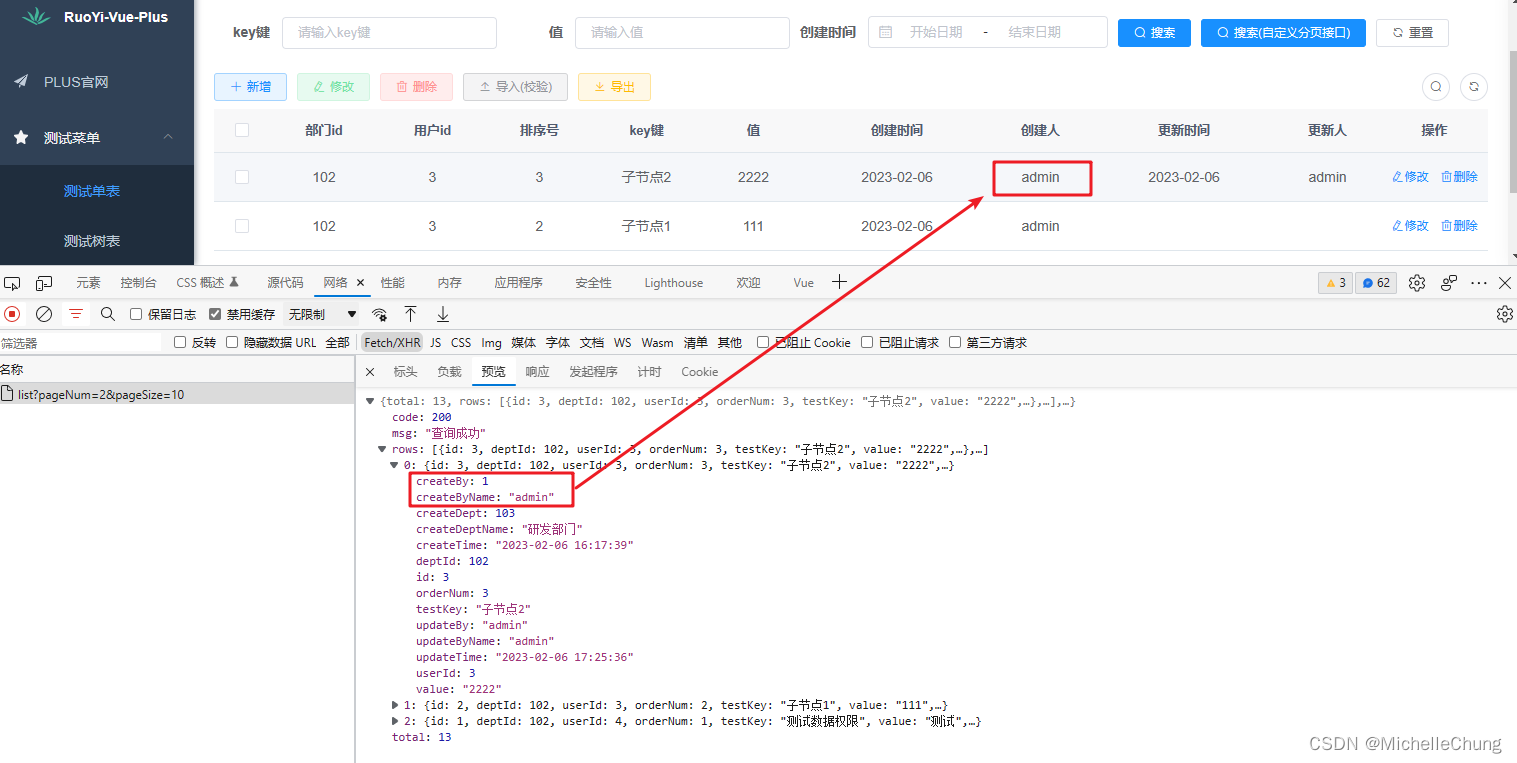Click the red 删除 toolbar button

[x=416, y=87]
